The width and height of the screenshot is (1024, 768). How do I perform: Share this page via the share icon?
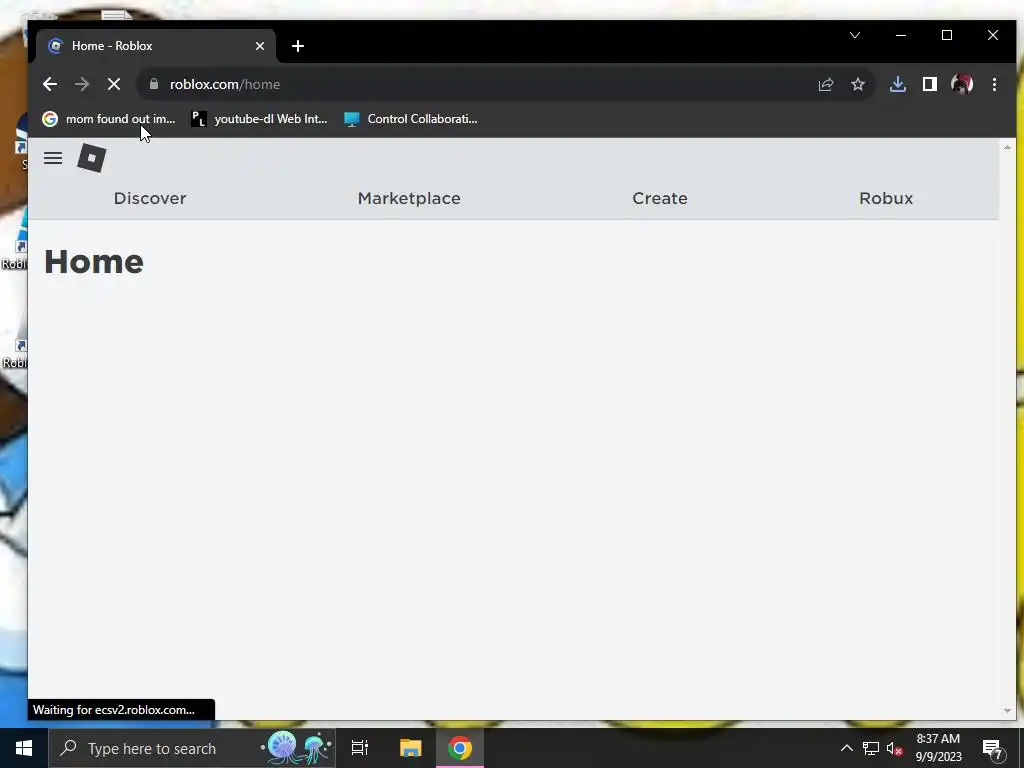[x=826, y=84]
